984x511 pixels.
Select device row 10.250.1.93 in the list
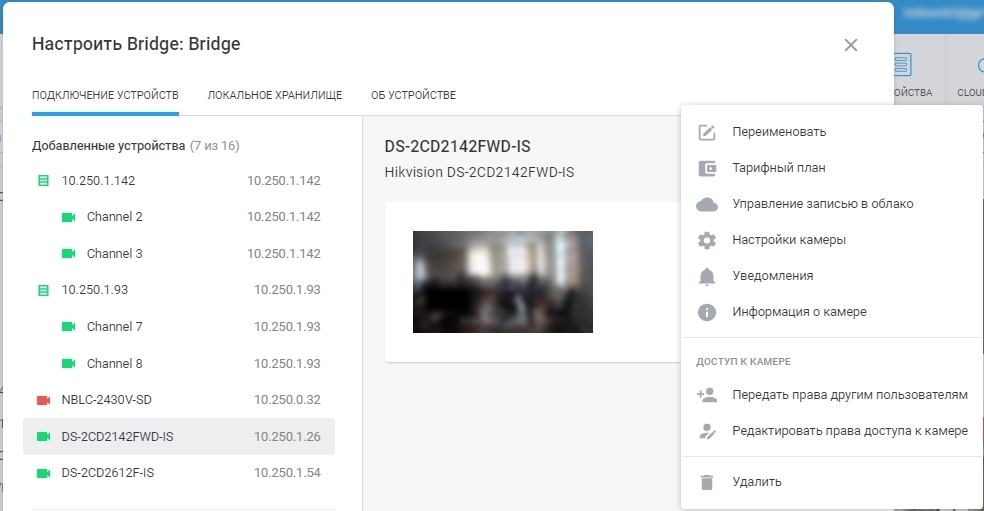179,290
